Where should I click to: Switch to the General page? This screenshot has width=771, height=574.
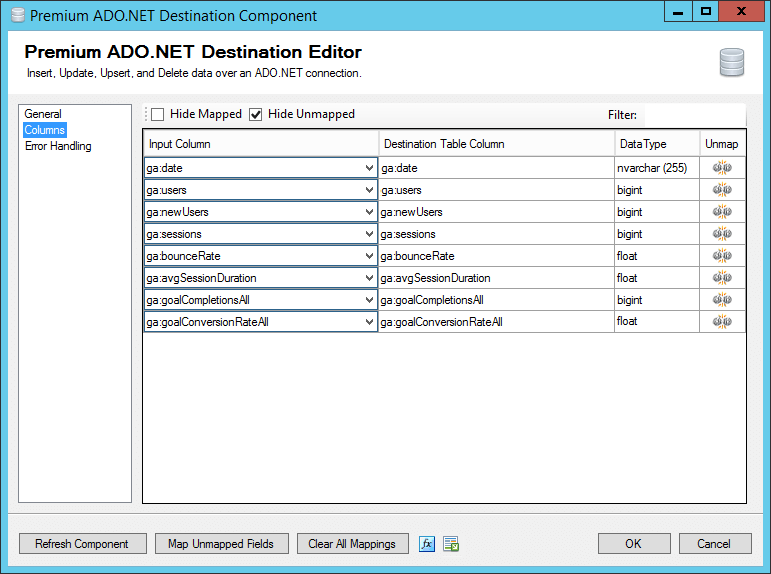pos(43,114)
